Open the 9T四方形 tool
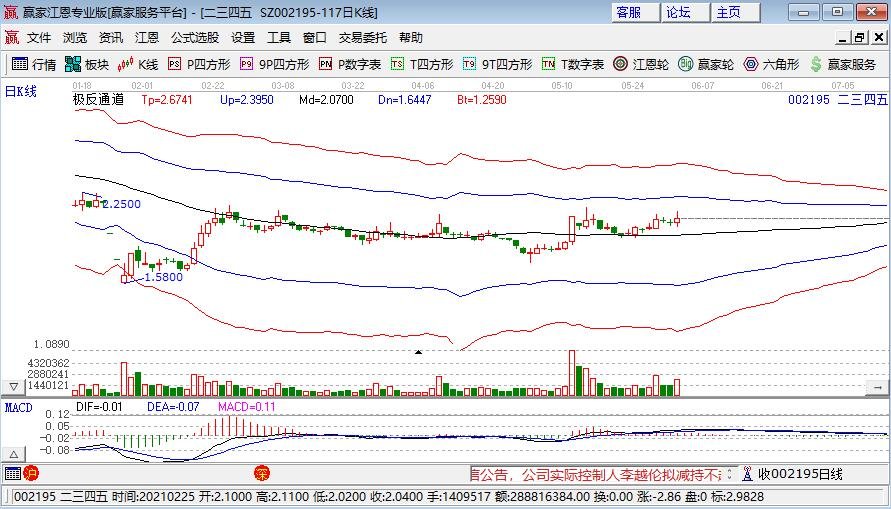Viewport: 891px width, 509px height. 497,64
